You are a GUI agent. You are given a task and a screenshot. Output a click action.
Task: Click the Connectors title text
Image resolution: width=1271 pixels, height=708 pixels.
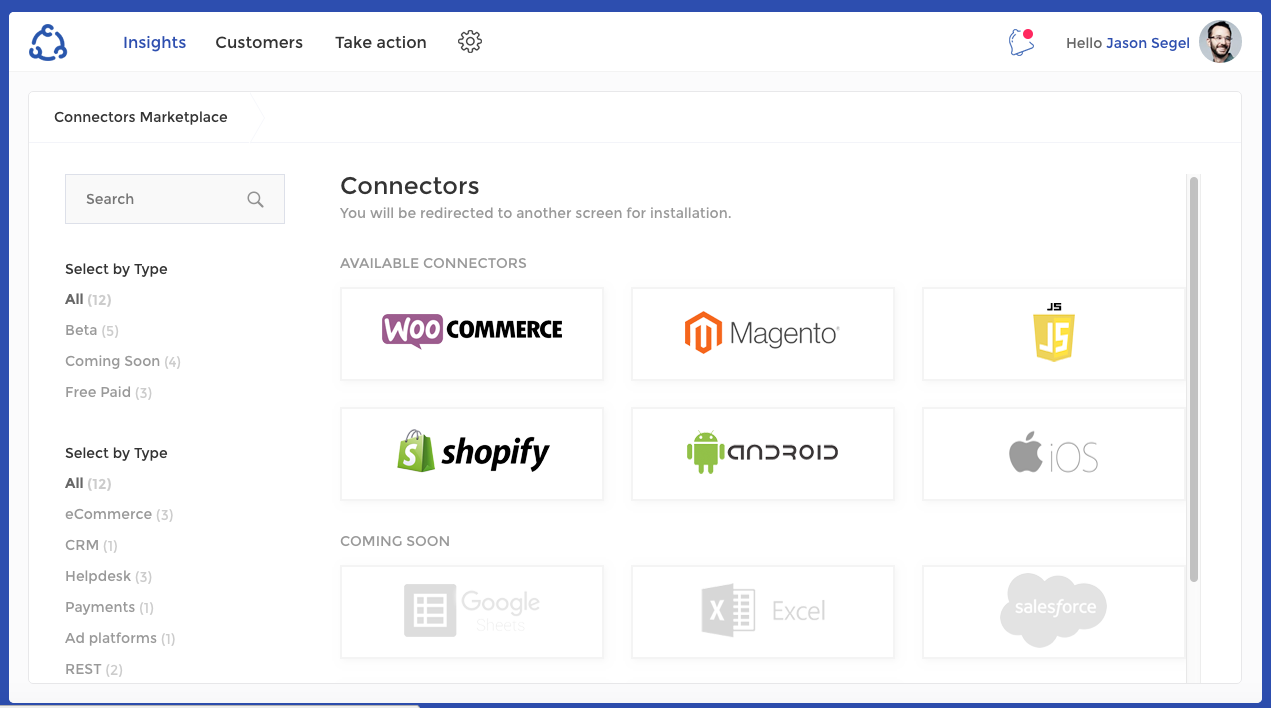[410, 186]
